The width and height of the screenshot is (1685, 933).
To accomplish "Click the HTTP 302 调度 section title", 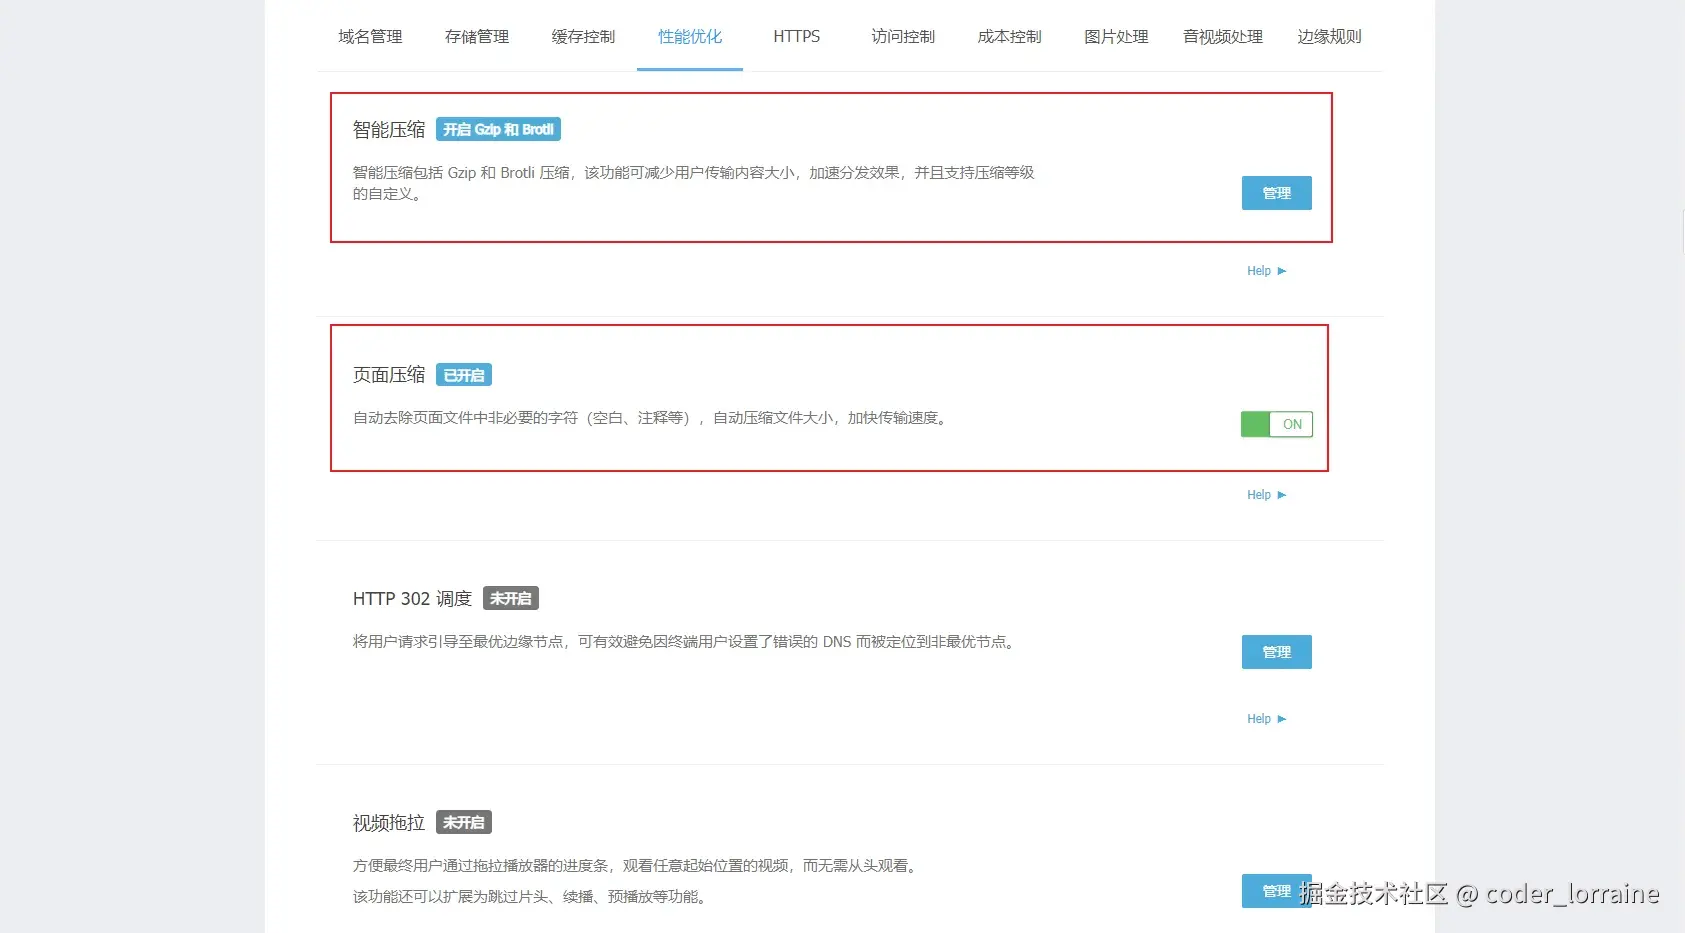I will click(412, 598).
